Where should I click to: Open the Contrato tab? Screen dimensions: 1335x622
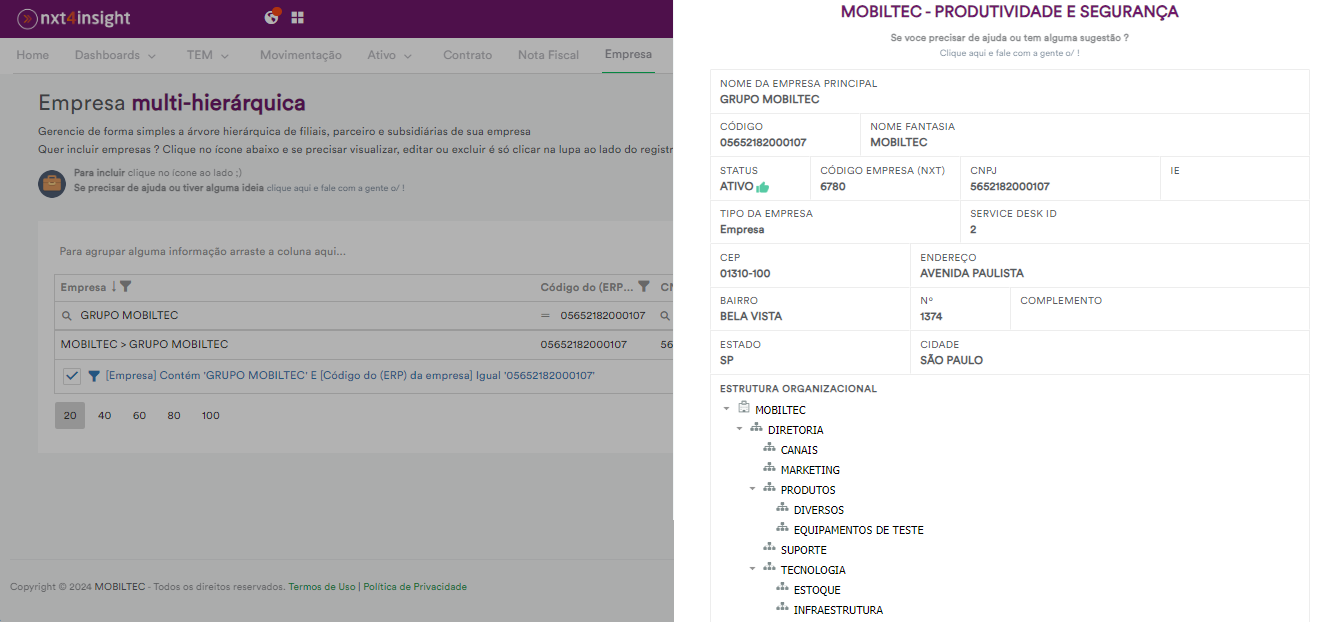468,55
